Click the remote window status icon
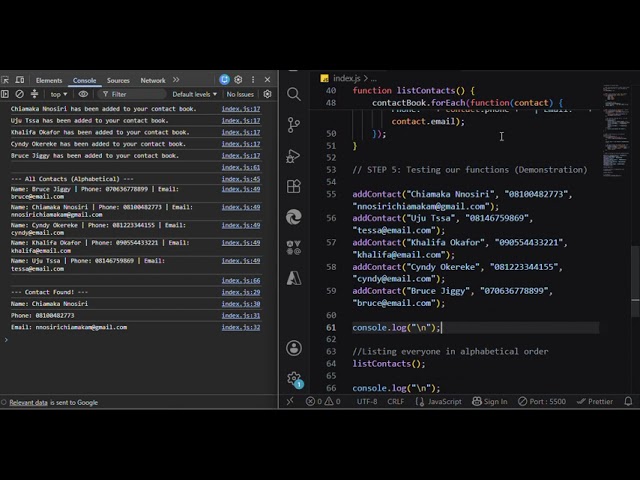This screenshot has height=480, width=640. [x=290, y=402]
